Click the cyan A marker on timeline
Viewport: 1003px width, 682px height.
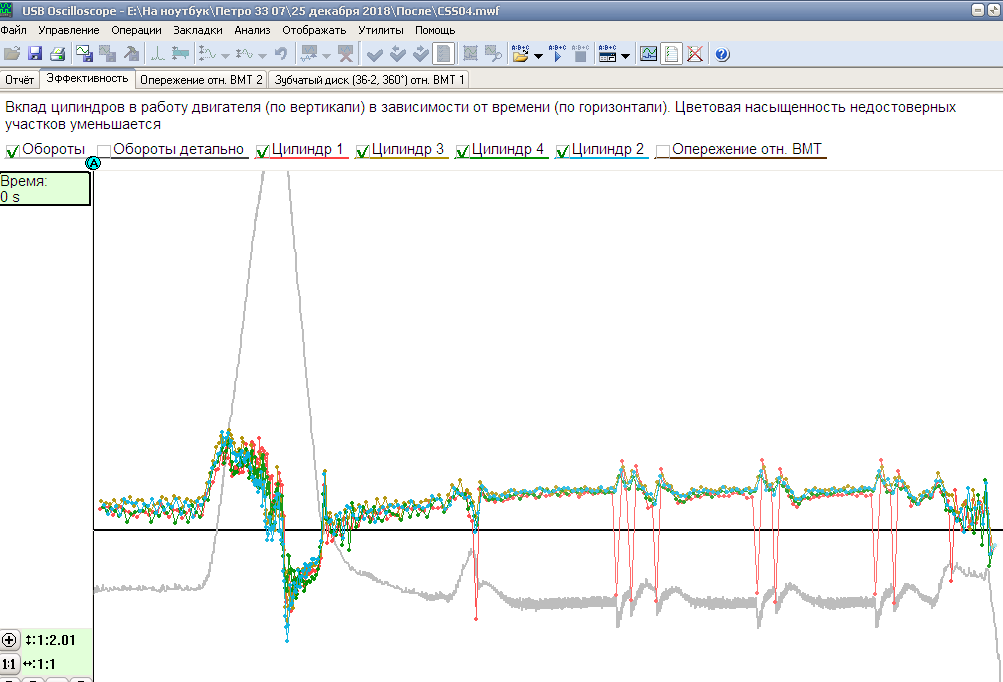point(94,163)
